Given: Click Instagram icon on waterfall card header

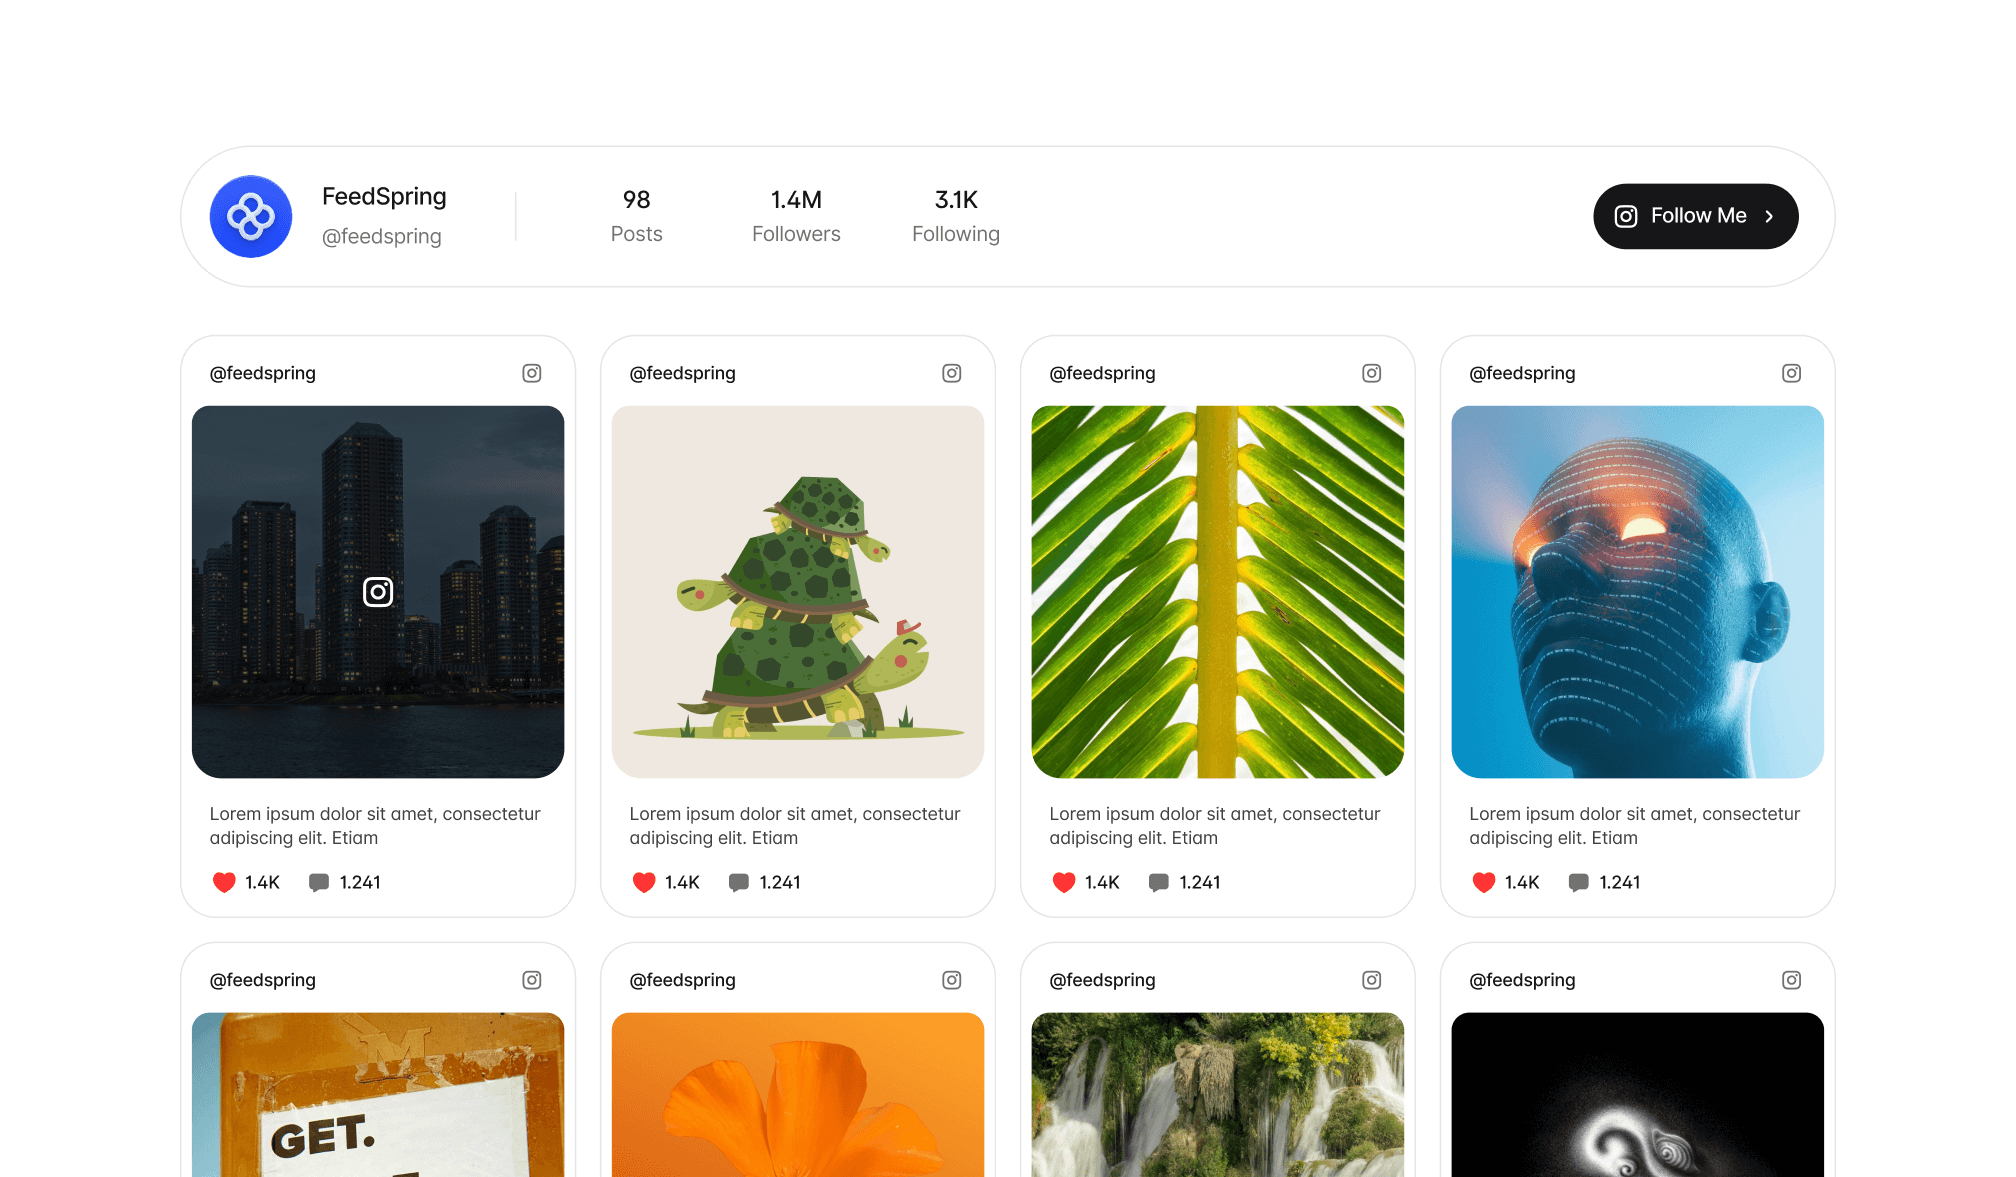Looking at the screenshot, I should pos(1372,980).
